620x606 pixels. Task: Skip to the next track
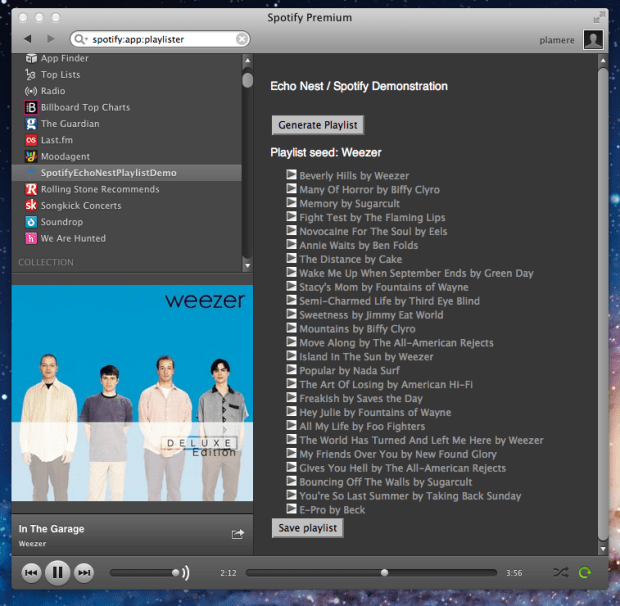pyautogui.click(x=84, y=573)
